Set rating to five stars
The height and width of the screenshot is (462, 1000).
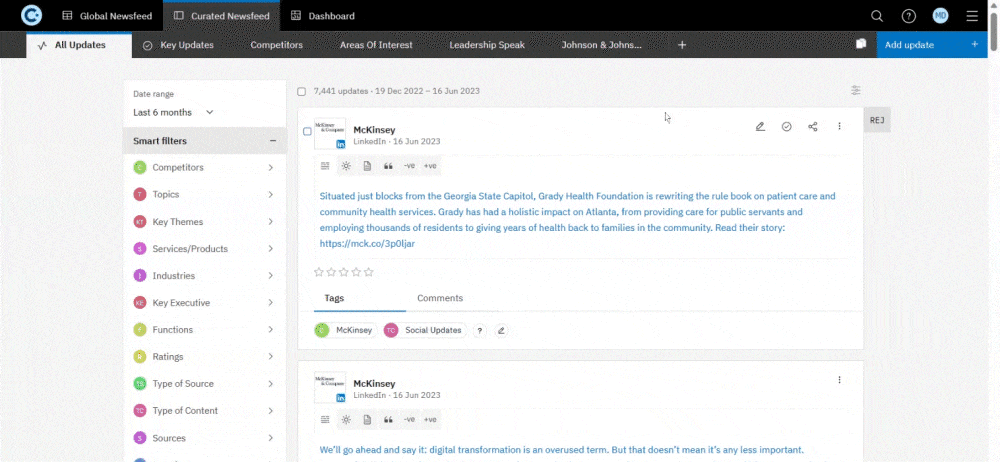point(369,272)
